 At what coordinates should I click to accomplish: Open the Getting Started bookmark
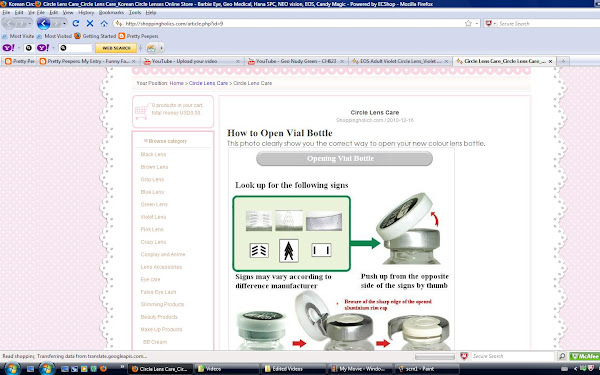coord(95,36)
